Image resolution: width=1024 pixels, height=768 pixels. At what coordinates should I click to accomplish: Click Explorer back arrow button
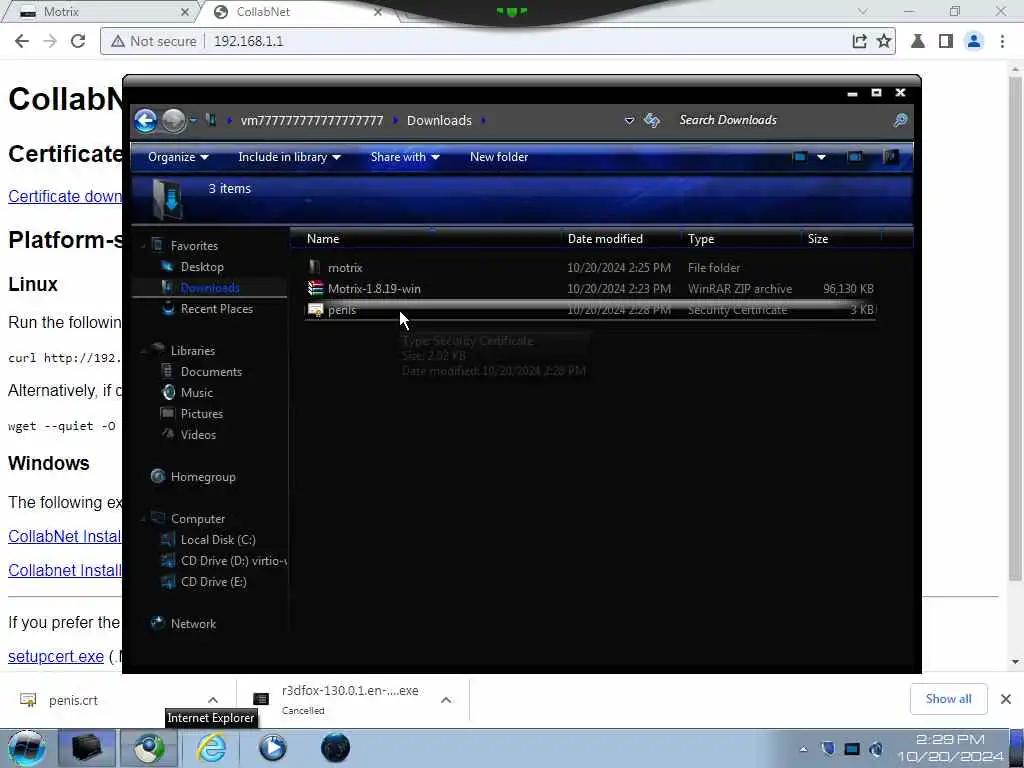146,121
